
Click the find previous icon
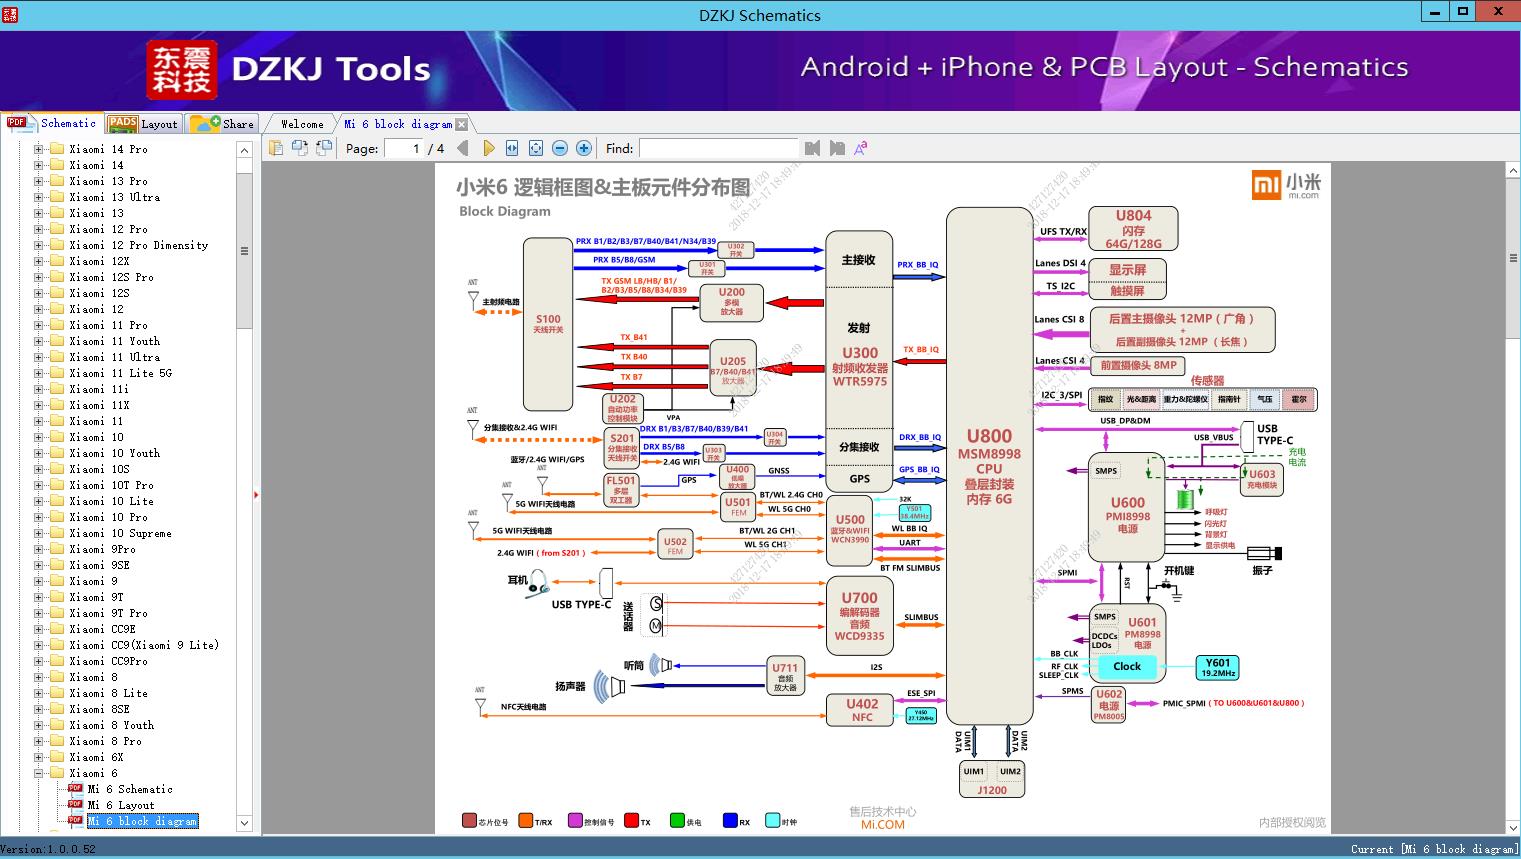click(x=812, y=148)
